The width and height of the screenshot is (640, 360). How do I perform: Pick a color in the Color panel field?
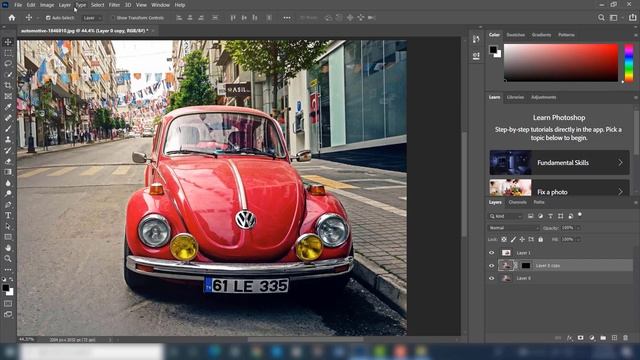561,62
